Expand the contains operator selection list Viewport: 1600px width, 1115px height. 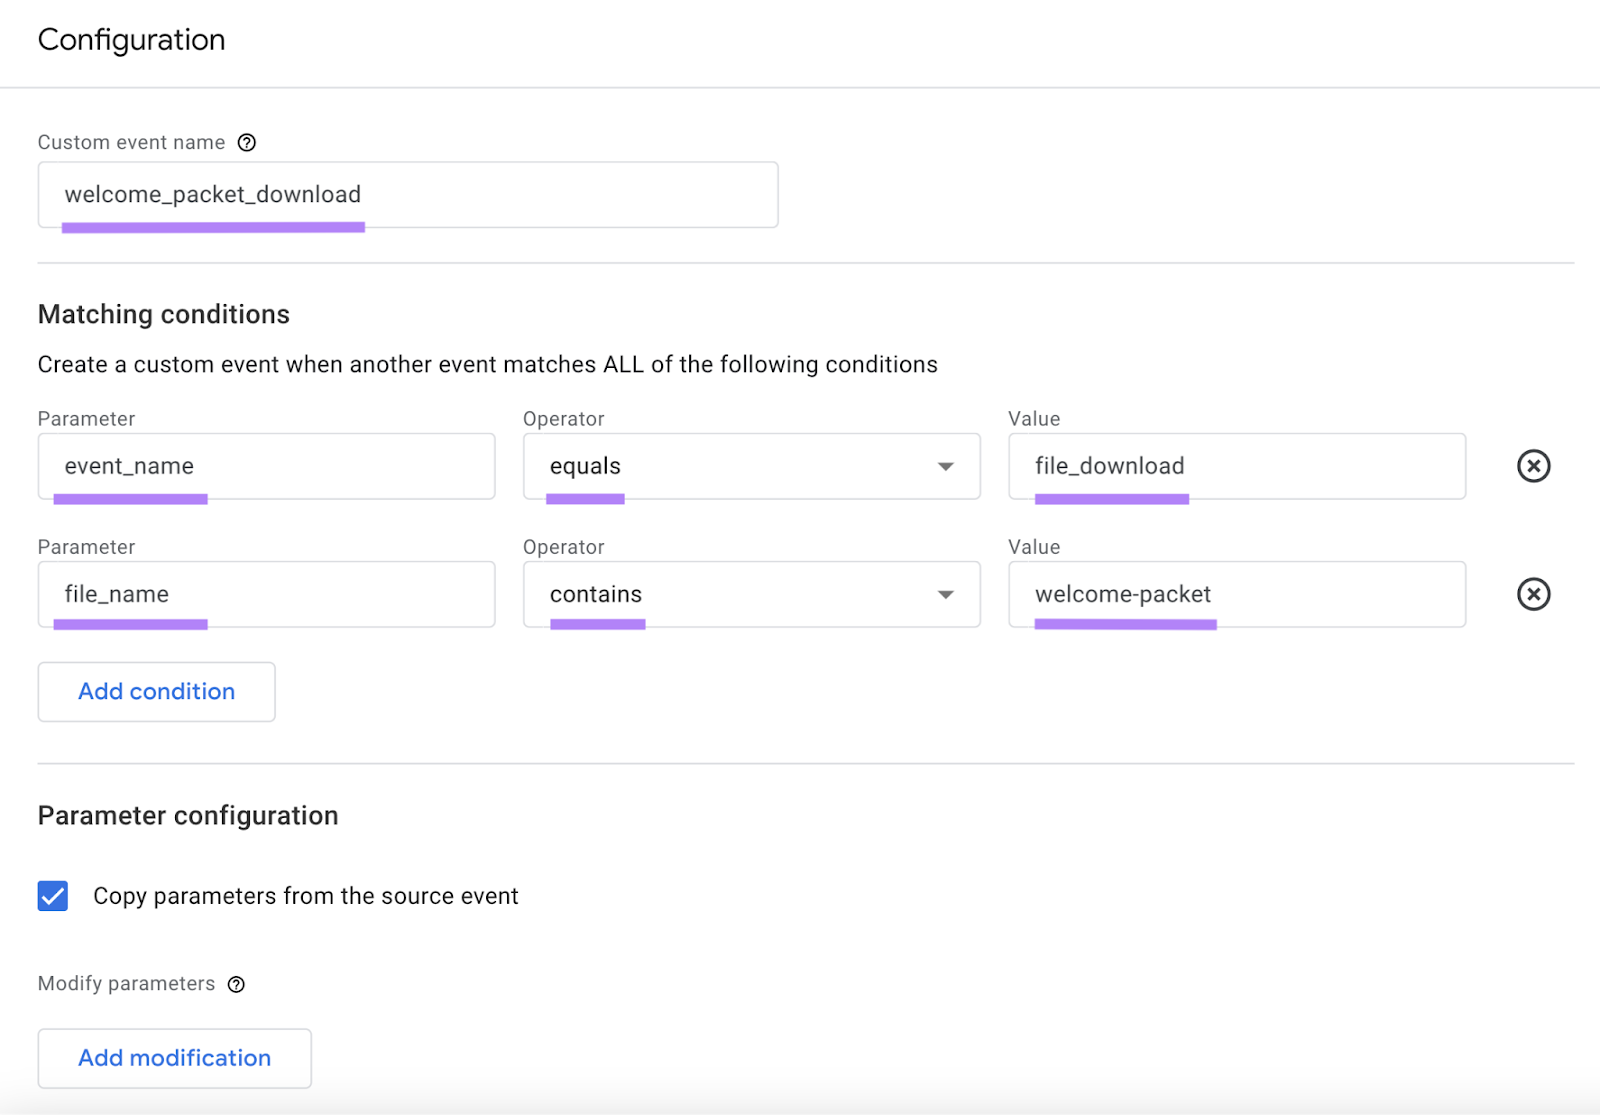(945, 594)
